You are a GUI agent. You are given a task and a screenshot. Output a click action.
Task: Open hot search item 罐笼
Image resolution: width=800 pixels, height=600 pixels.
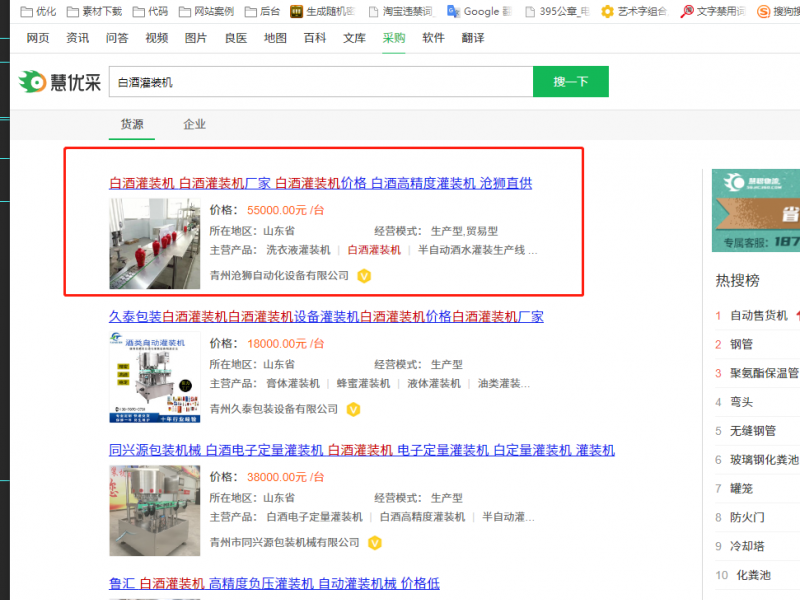(x=741, y=489)
